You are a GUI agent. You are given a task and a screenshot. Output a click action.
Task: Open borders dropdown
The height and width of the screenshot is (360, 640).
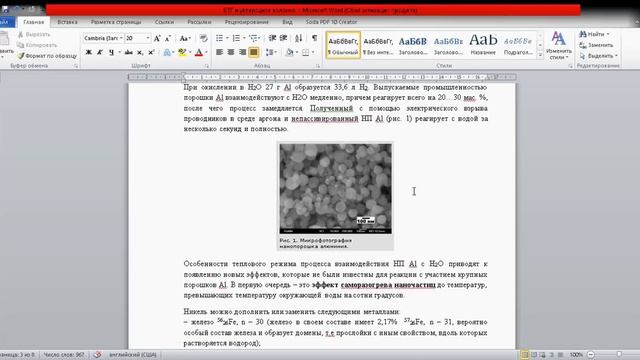point(313,52)
